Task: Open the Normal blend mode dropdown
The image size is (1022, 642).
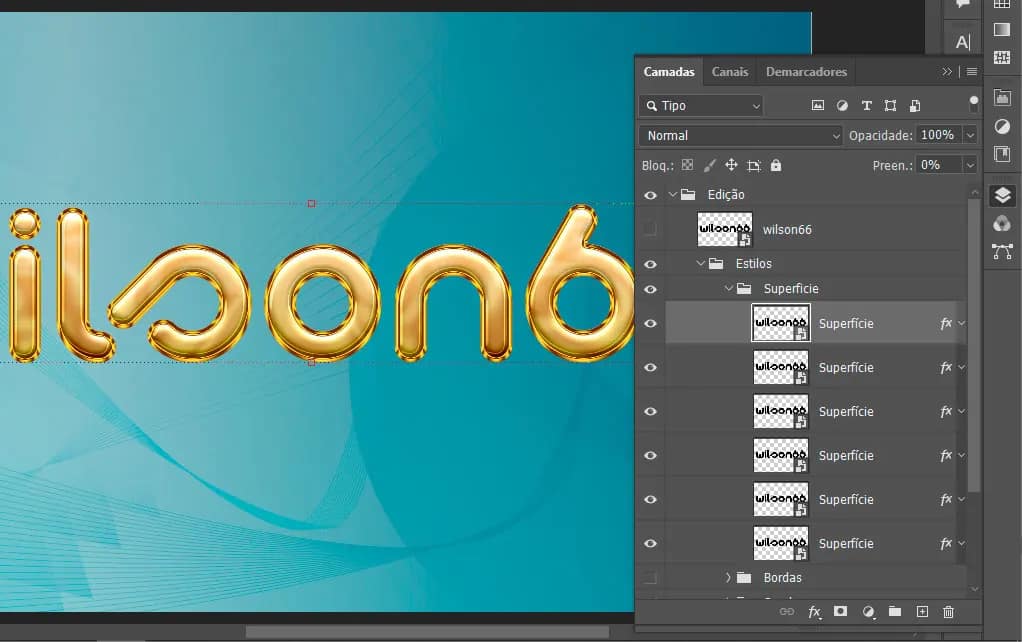Action: 741,135
